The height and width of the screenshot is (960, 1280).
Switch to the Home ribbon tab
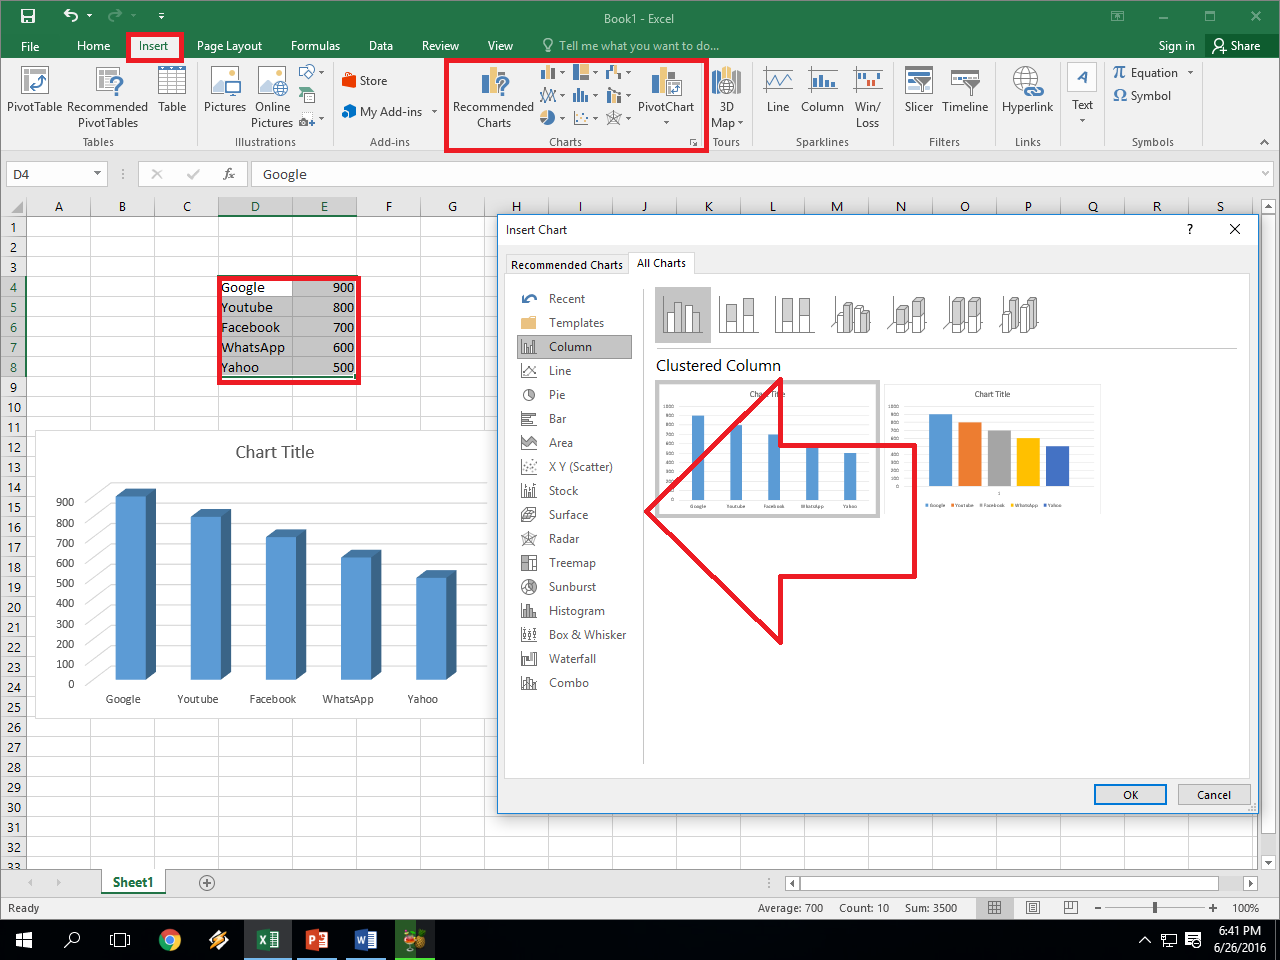(x=94, y=46)
